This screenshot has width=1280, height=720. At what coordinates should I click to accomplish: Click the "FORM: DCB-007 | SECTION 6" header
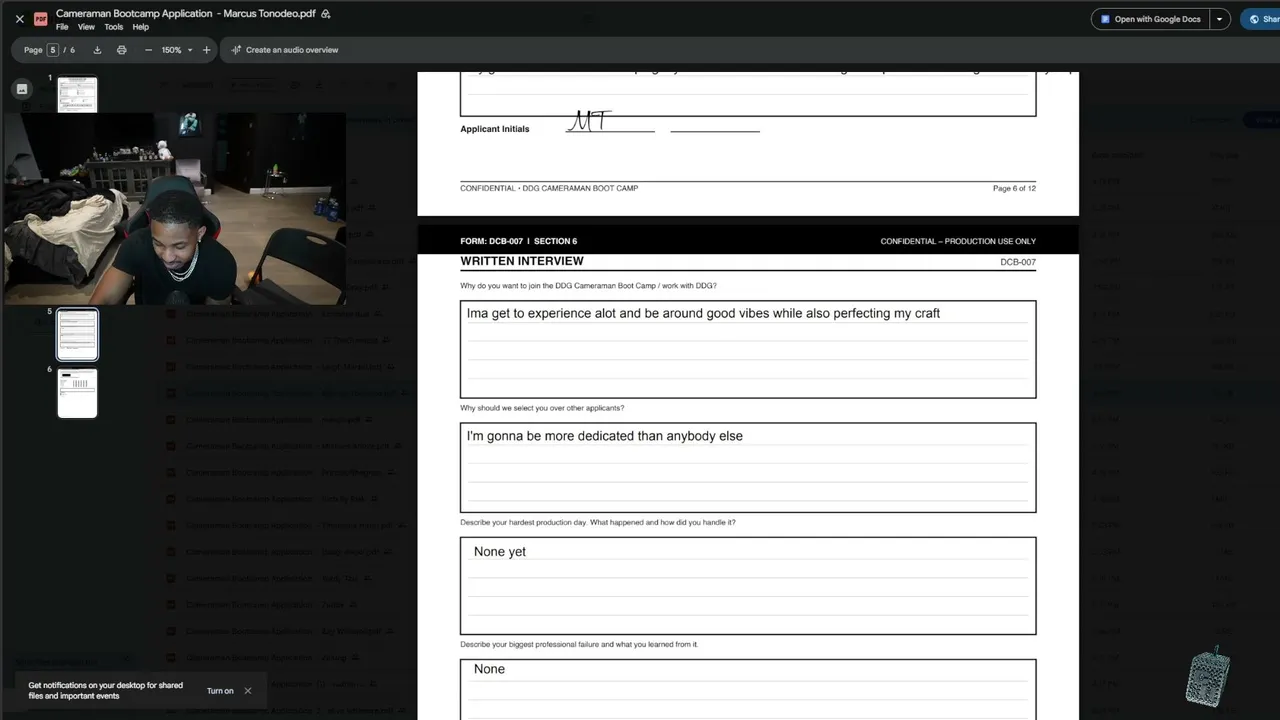519,241
